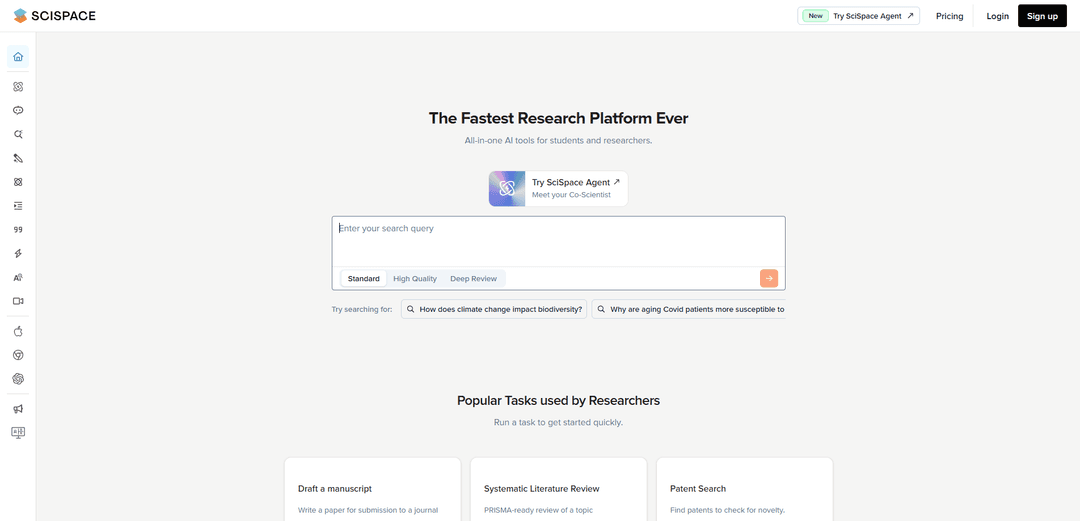Open the 'Patent Search' task card
Image resolution: width=1080 pixels, height=521 pixels.
[745, 489]
